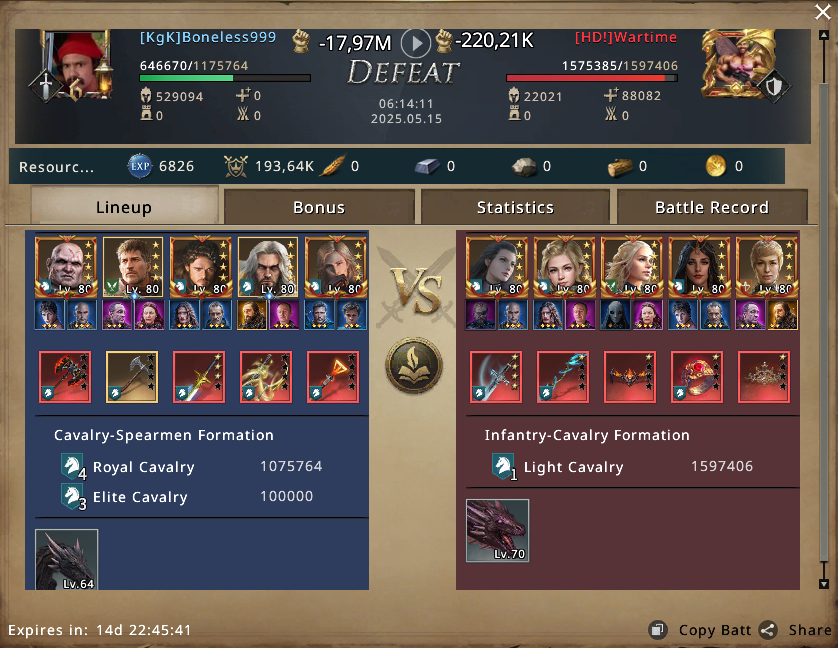Click Wartime's avatar portrait
This screenshot has height=648, width=838.
click(x=738, y=64)
